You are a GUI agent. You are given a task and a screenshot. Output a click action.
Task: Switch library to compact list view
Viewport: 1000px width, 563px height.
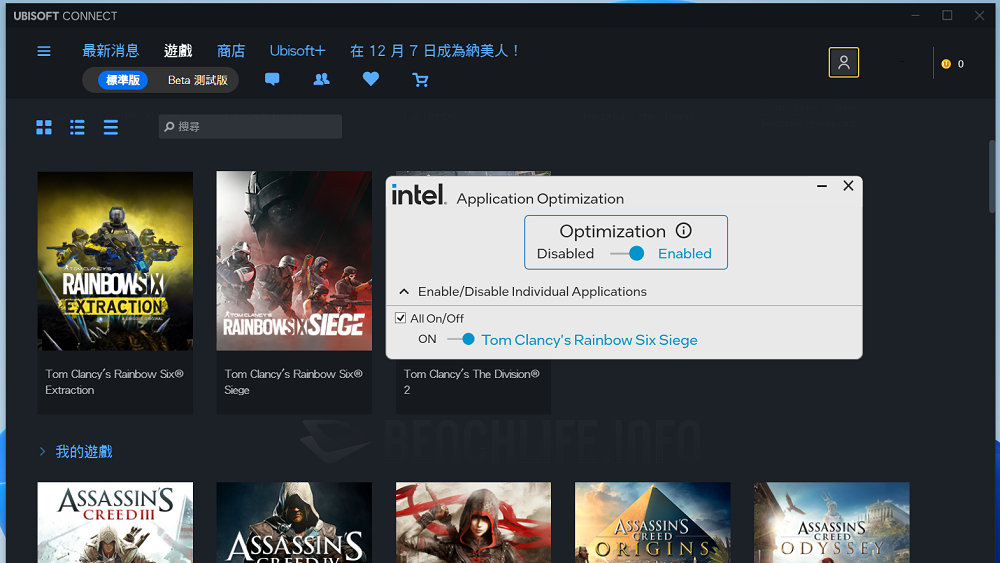(x=110, y=127)
